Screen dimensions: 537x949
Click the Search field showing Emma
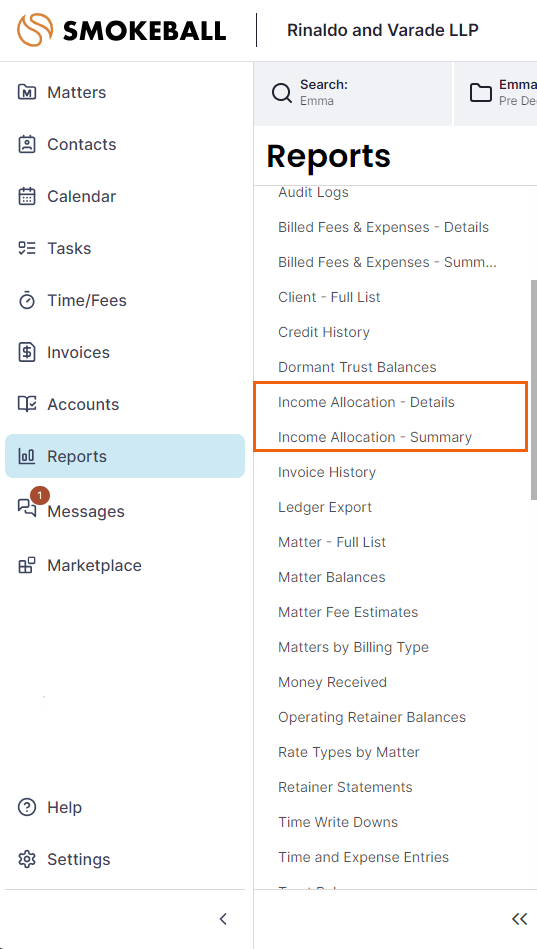point(353,93)
